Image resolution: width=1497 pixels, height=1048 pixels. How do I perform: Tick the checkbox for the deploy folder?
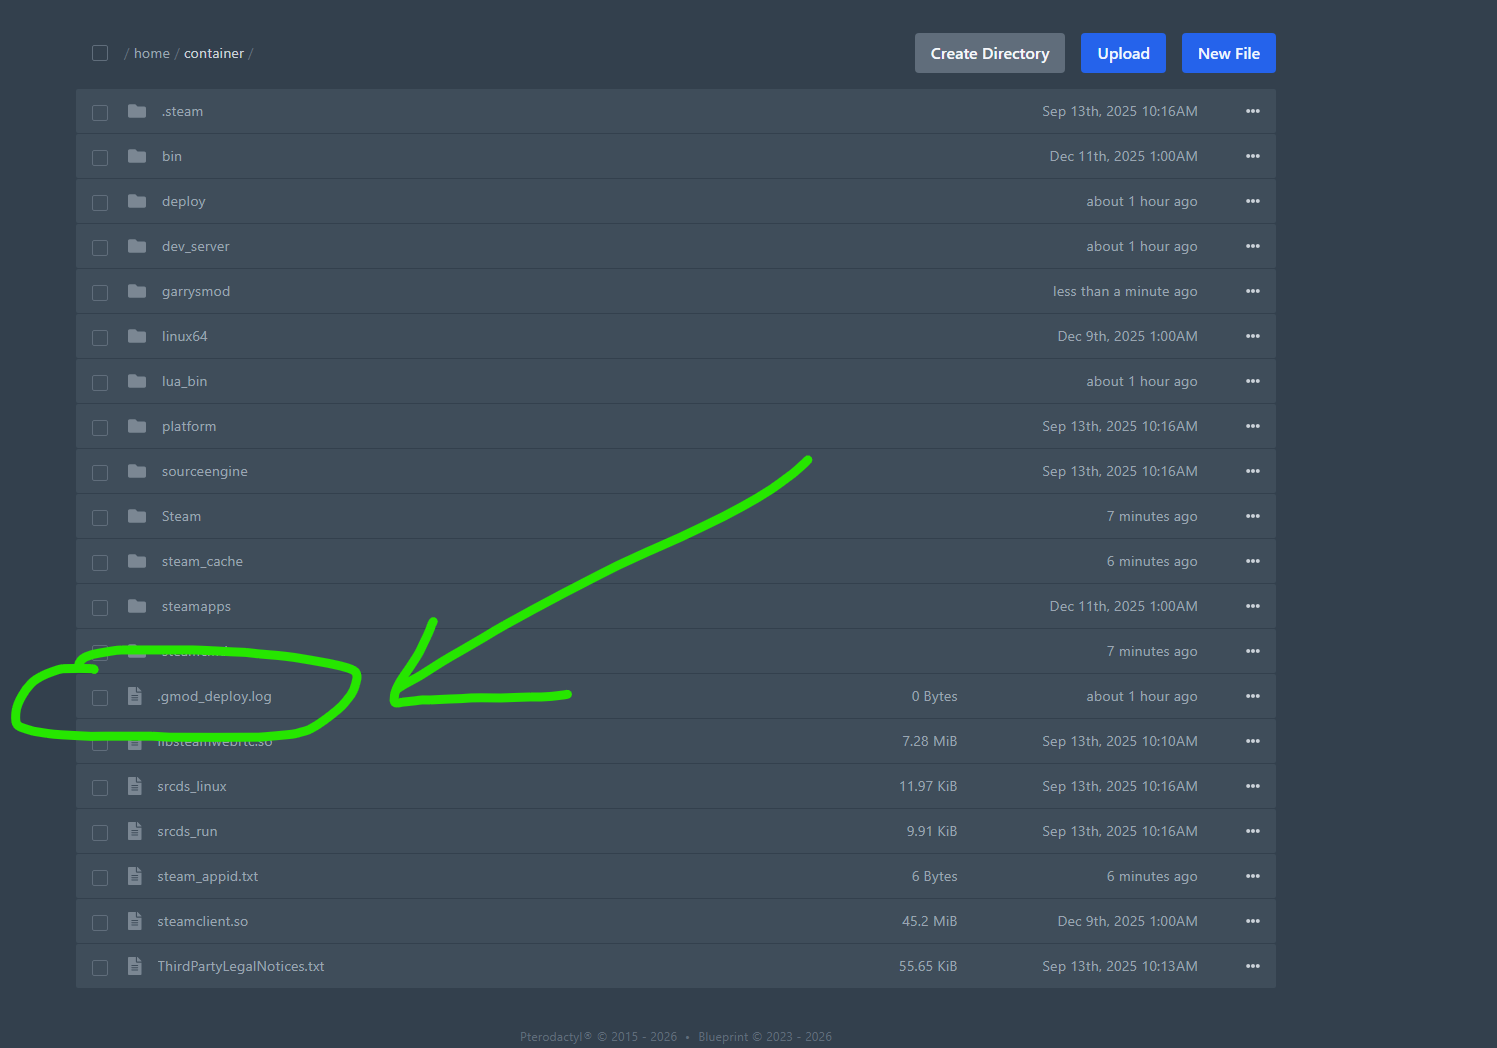(x=100, y=202)
